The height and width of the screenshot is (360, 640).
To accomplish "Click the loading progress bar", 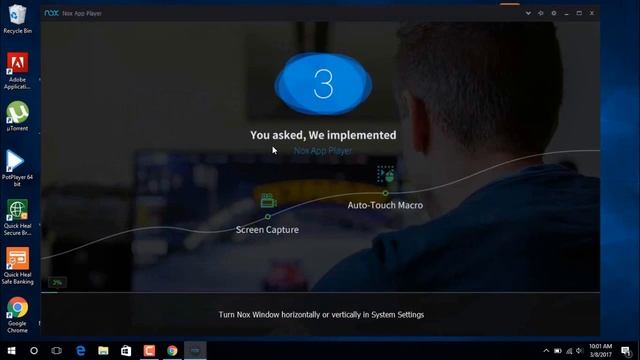I will (320, 292).
